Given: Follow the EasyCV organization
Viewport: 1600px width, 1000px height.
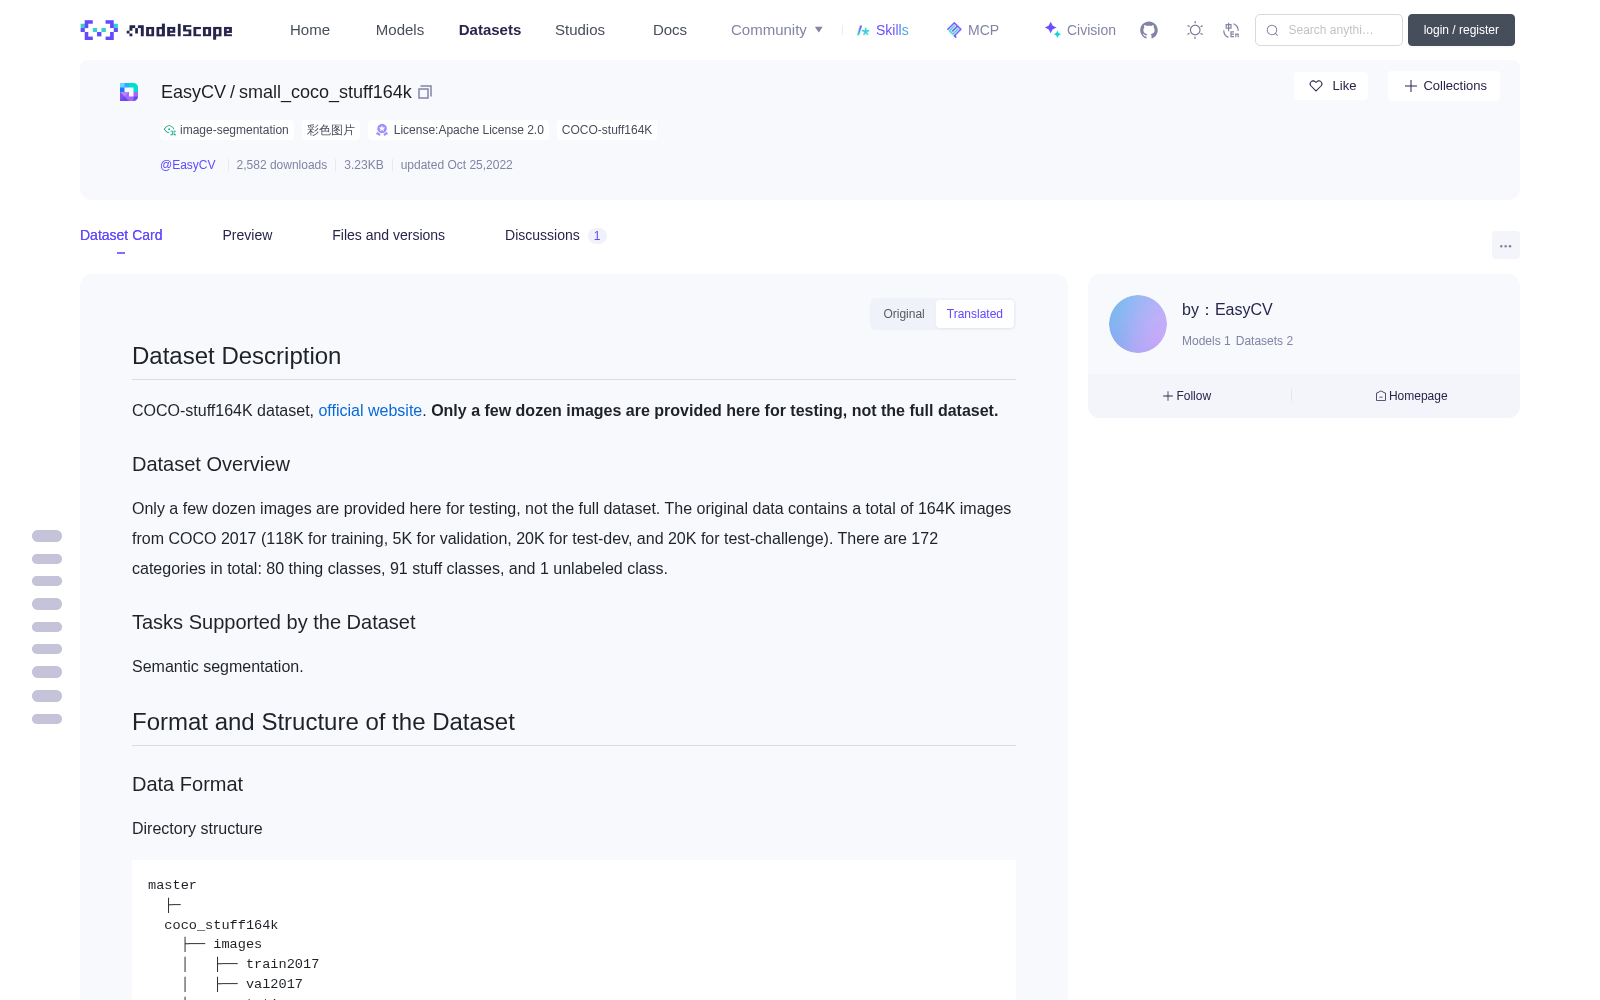Looking at the screenshot, I should click(1187, 396).
